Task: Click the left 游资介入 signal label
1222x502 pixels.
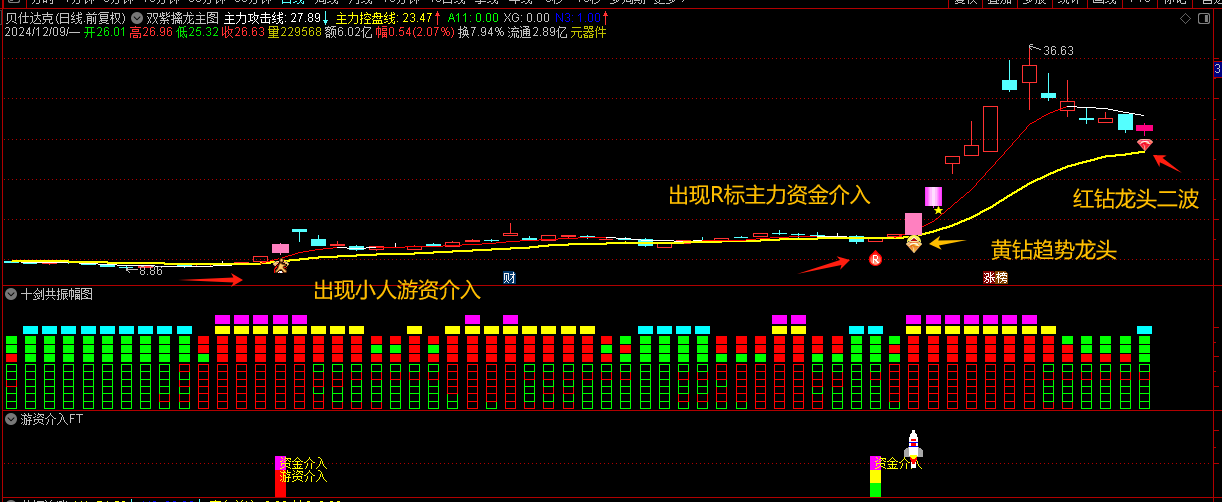Action: [304, 477]
